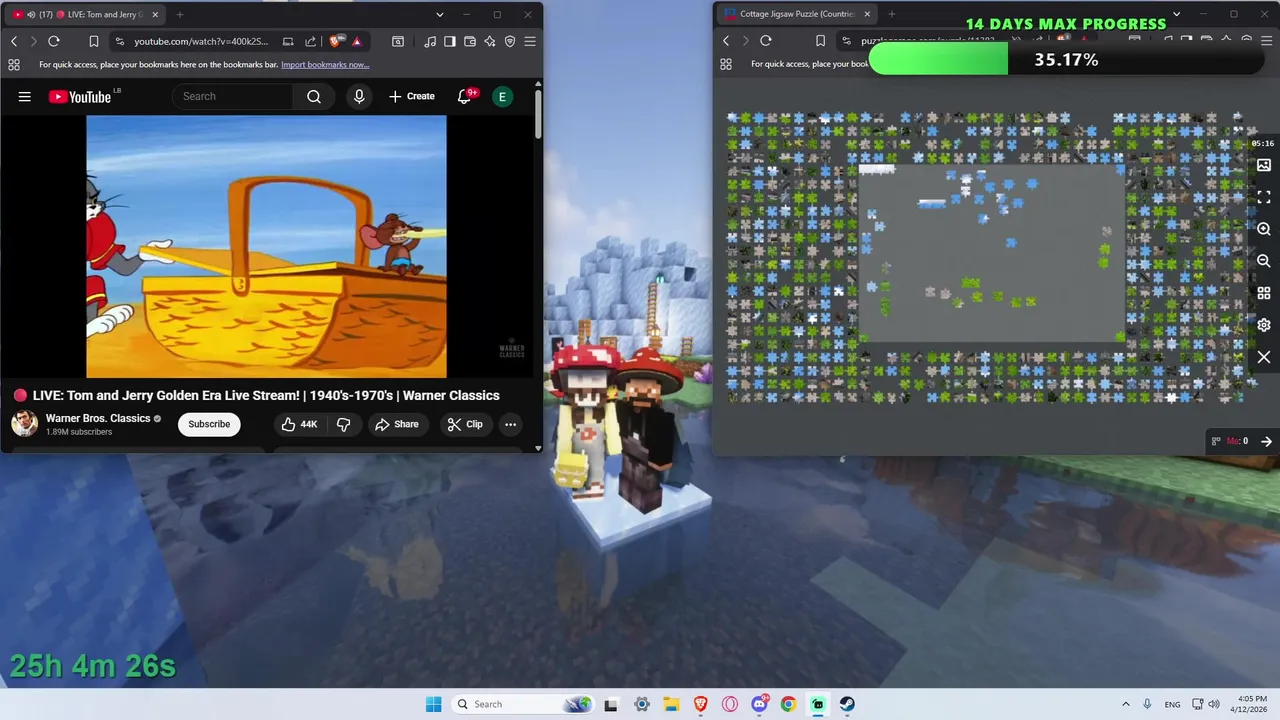The width and height of the screenshot is (1280, 720).
Task: Toggle Brave sidebar panel in YouTube window
Action: coord(450,41)
